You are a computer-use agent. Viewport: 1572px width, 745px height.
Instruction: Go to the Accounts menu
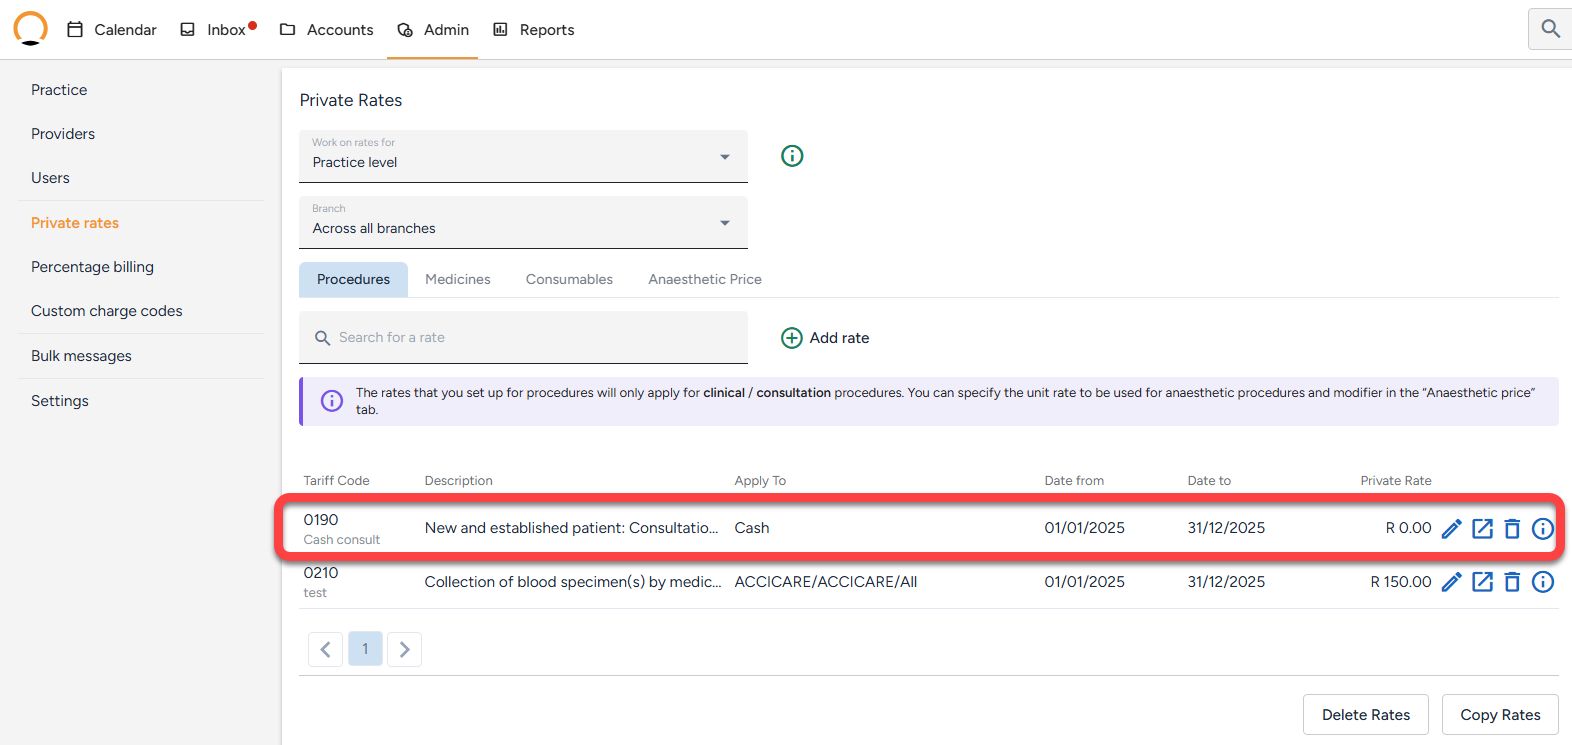coord(326,30)
